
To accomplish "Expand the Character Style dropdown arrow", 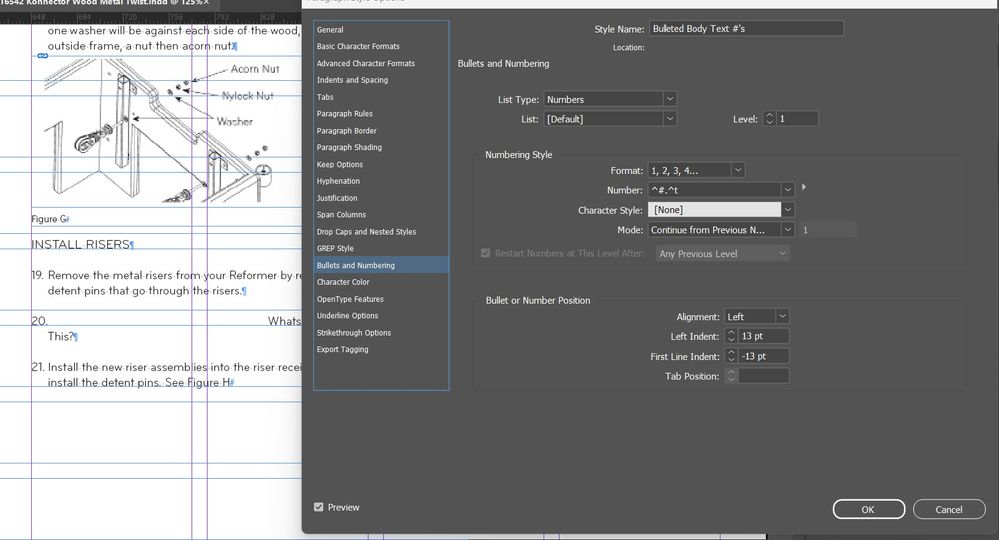I will click(x=787, y=210).
